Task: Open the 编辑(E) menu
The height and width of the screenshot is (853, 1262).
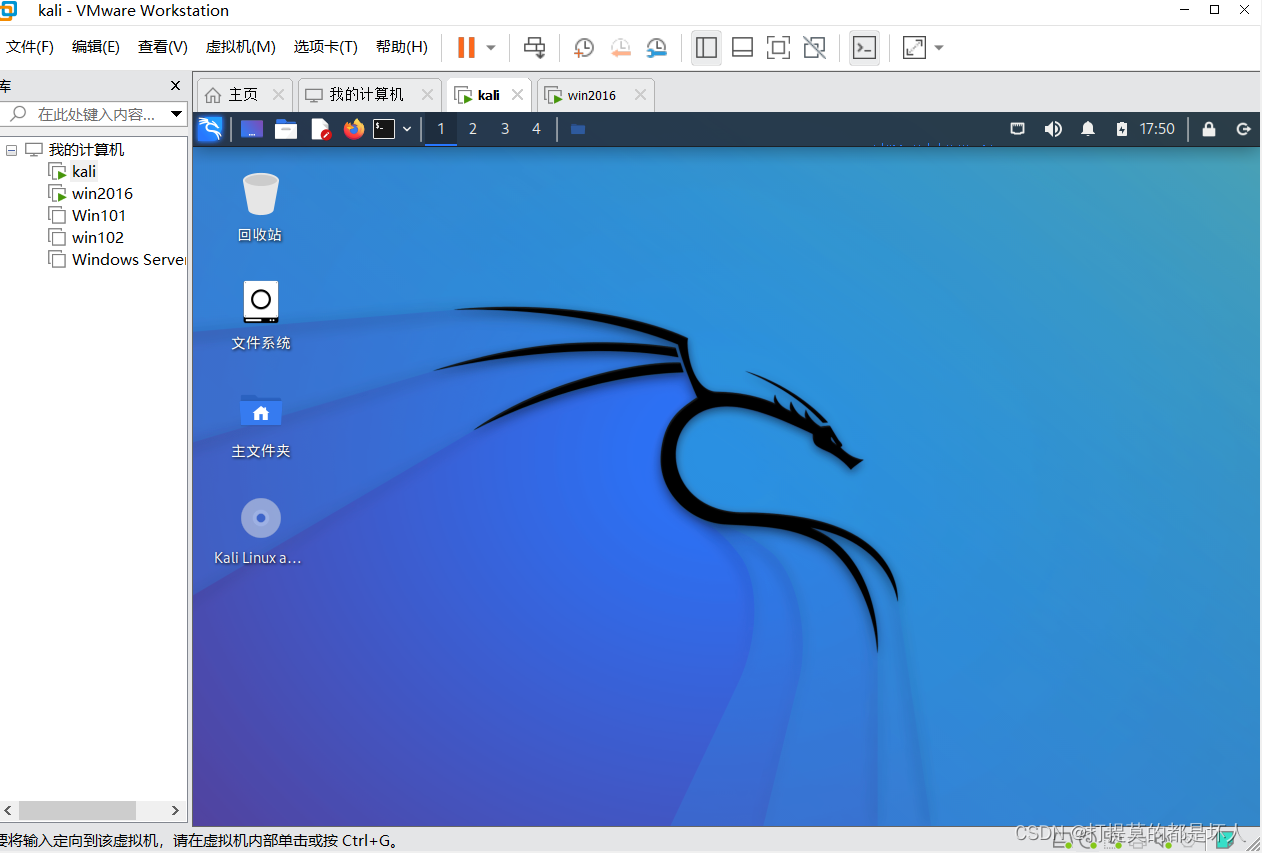Action: click(96, 47)
